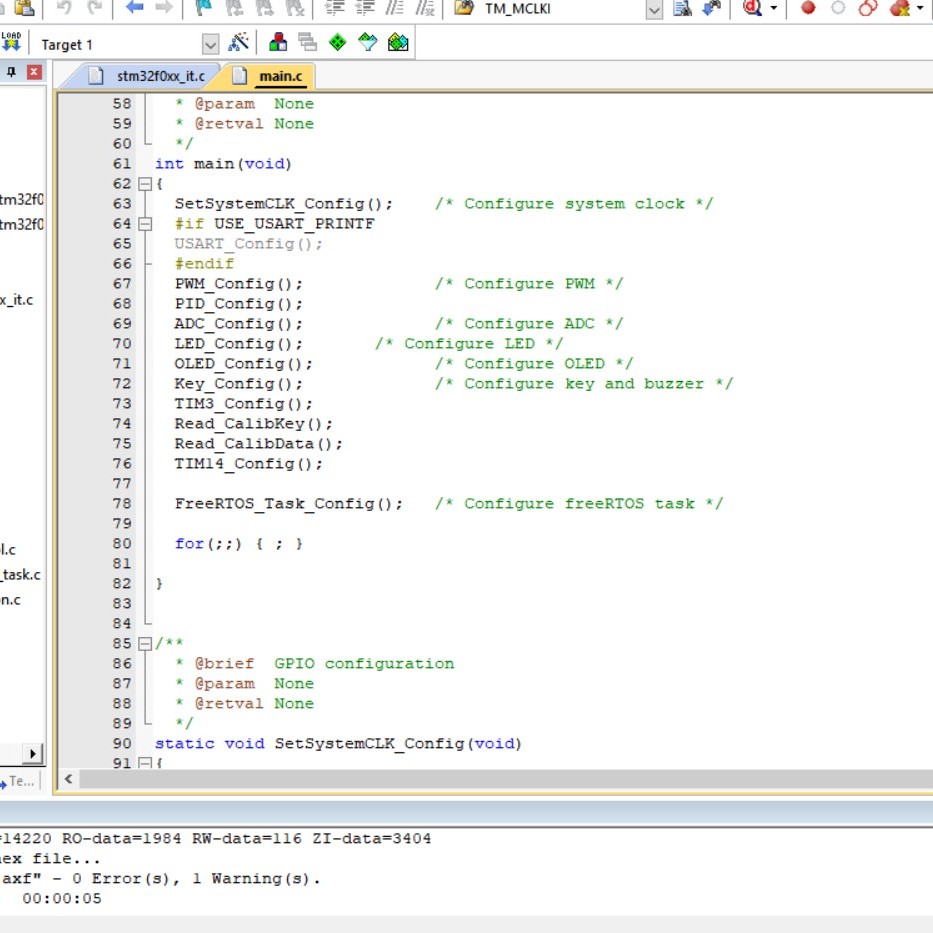Uncomment the selected code

click(x=424, y=8)
